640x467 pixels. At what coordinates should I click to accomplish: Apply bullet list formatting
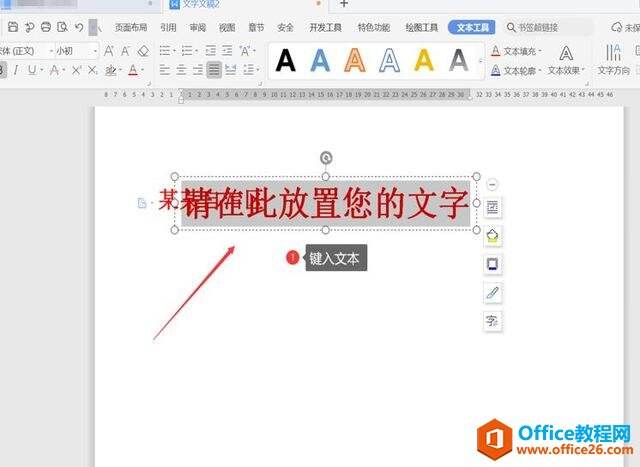click(164, 51)
